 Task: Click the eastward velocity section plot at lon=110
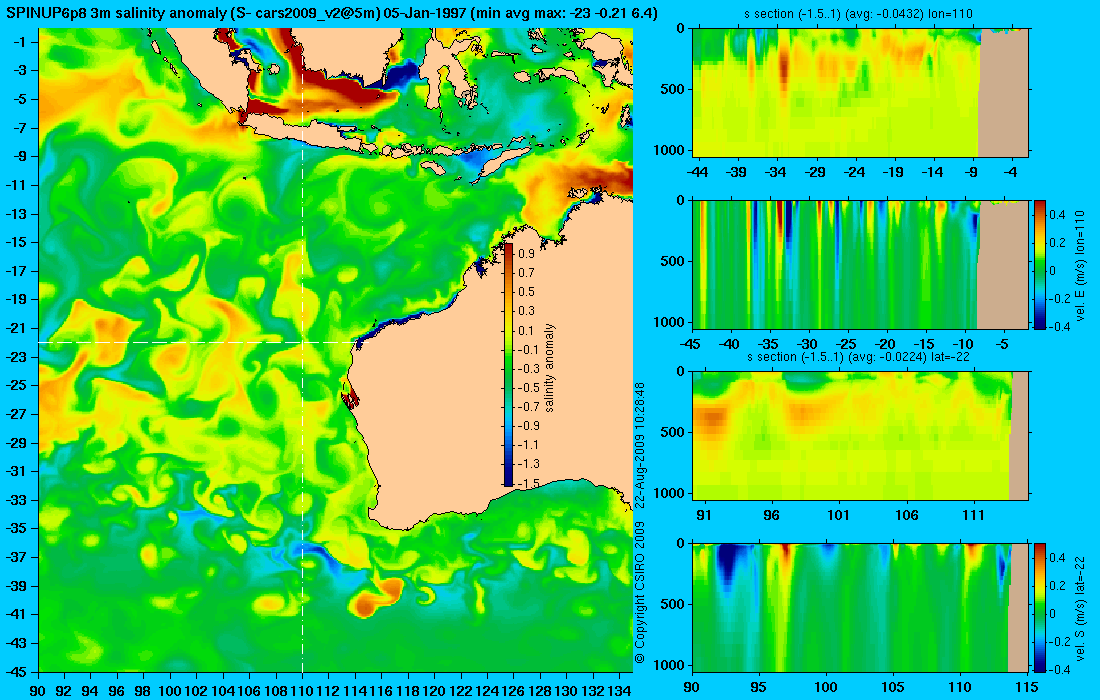coord(861,264)
